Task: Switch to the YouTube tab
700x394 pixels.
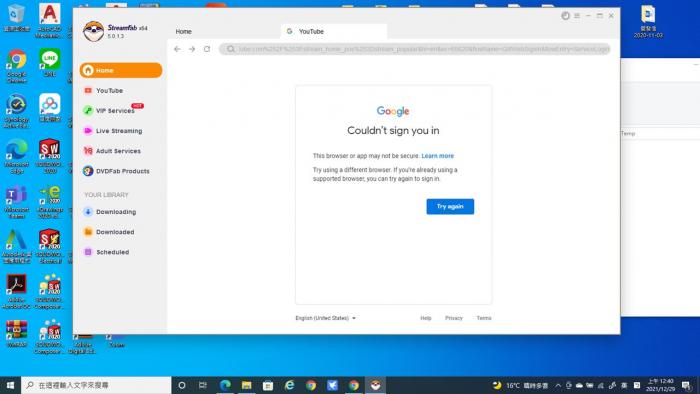Action: pos(333,32)
